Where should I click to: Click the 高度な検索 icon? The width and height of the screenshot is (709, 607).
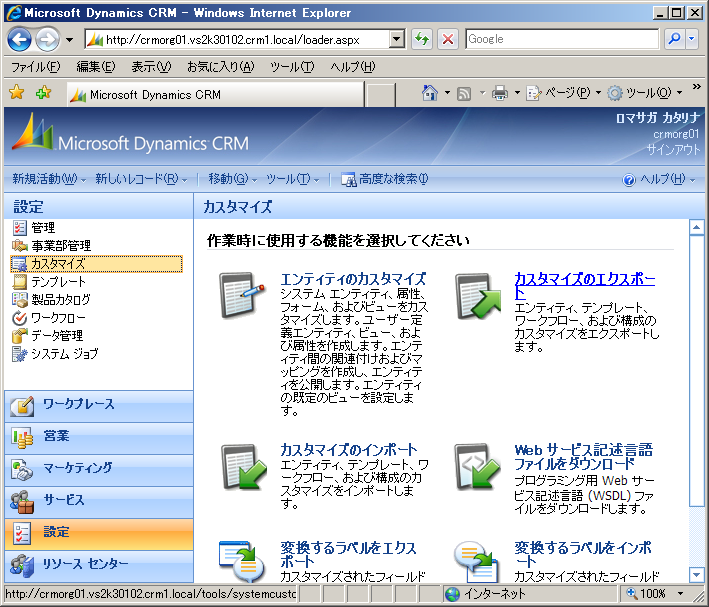(x=349, y=180)
